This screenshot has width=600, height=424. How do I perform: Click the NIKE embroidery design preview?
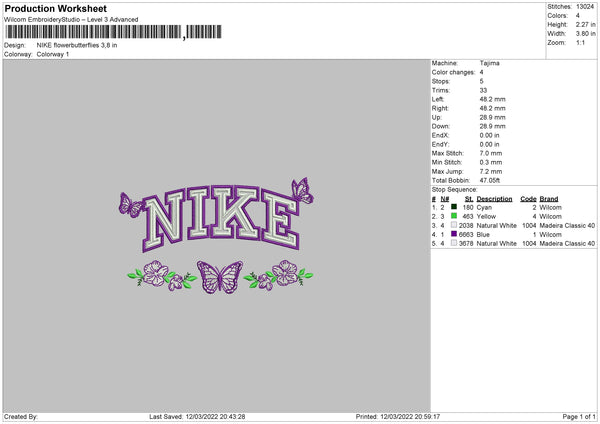click(217, 236)
